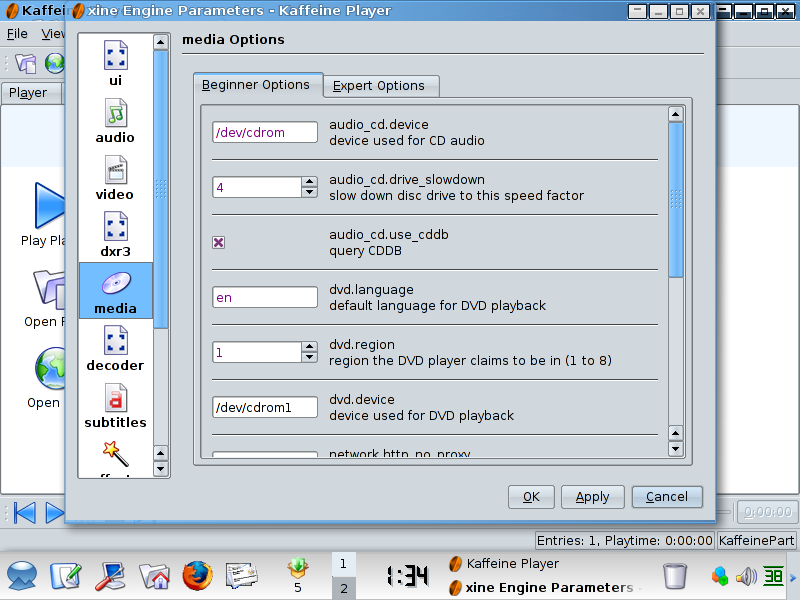Image resolution: width=800 pixels, height=600 pixels.
Task: Decrease dvd.region value with down arrow
Action: [310, 357]
